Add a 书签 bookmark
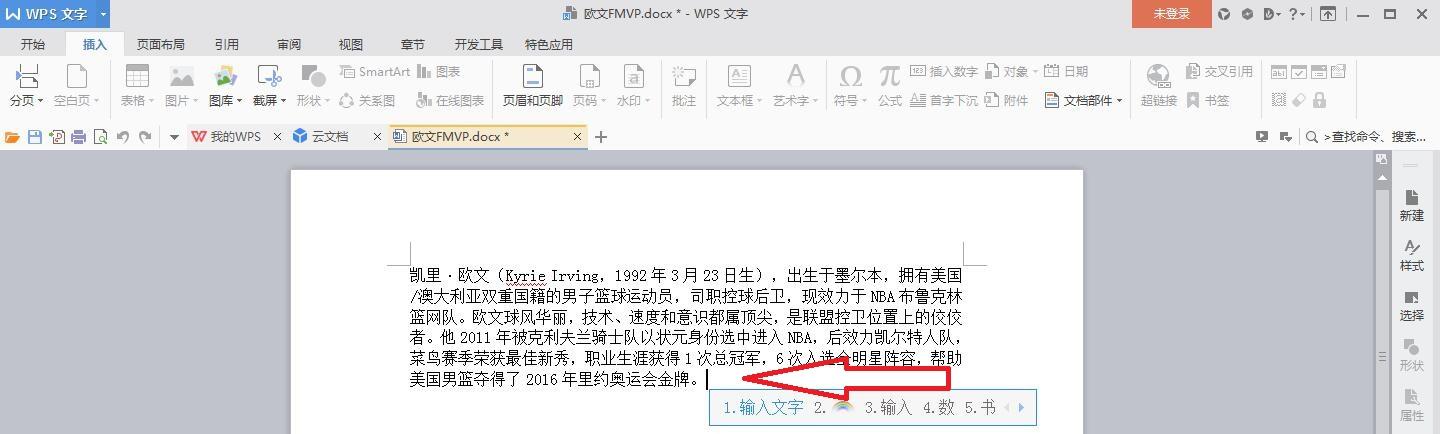 click(x=1208, y=100)
